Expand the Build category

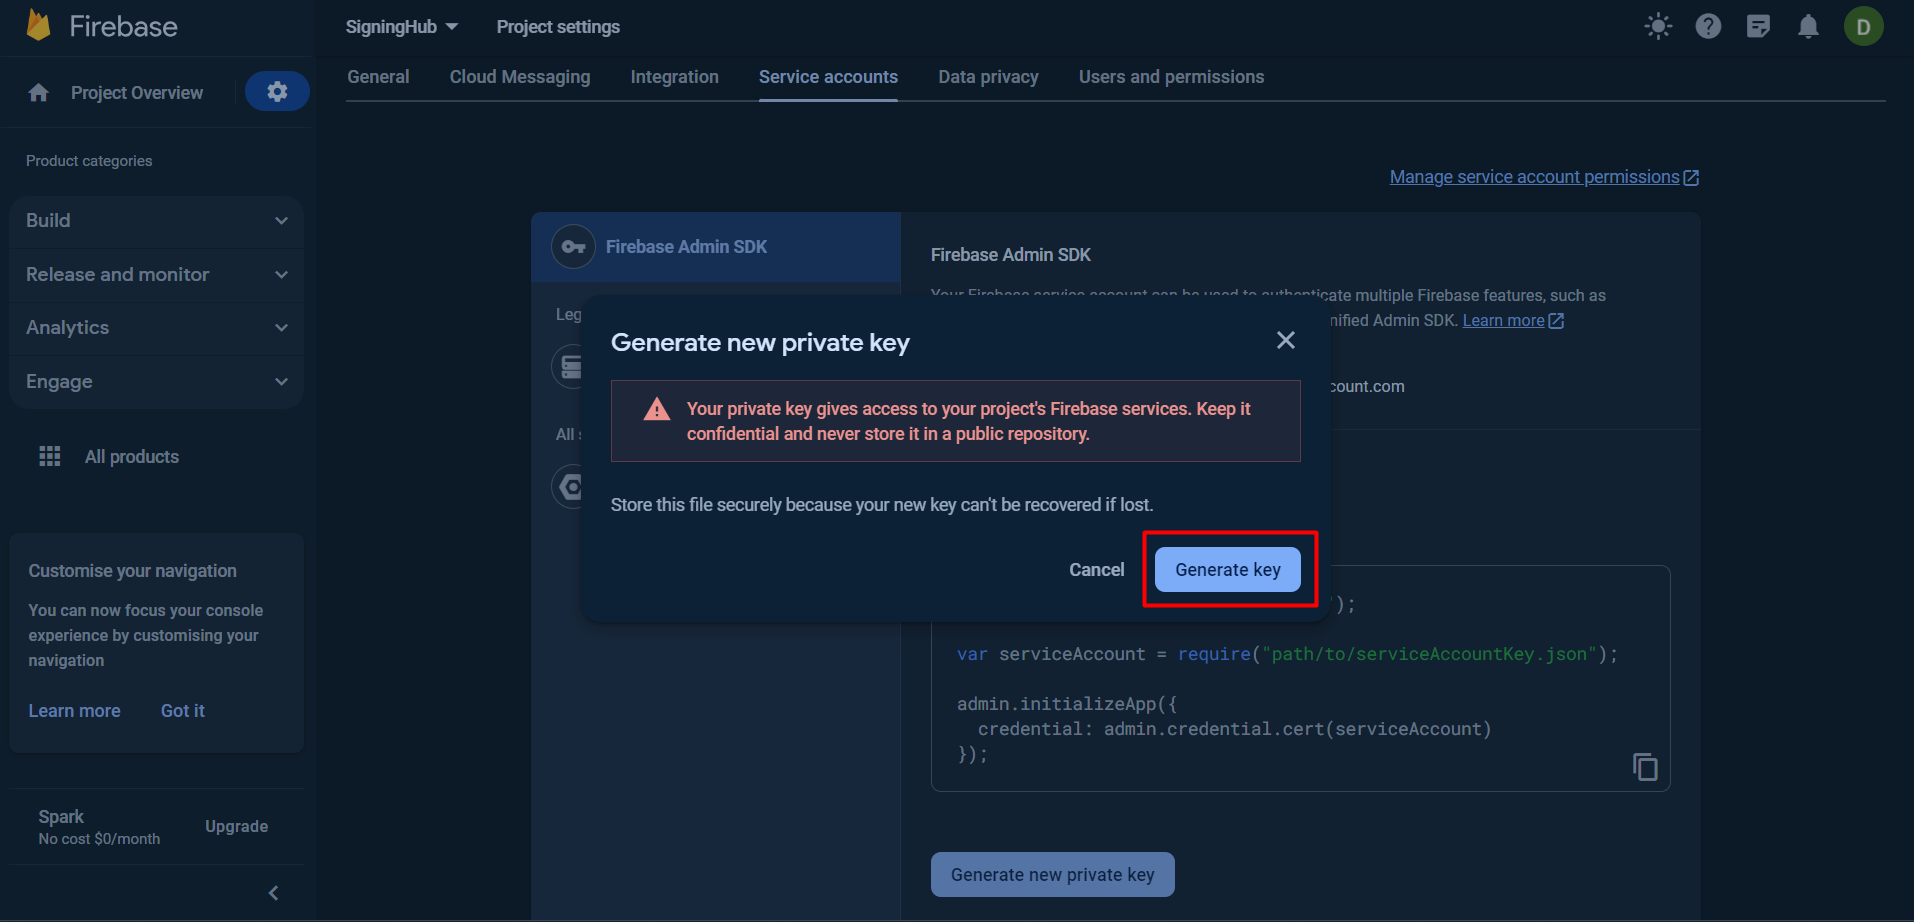click(x=156, y=221)
